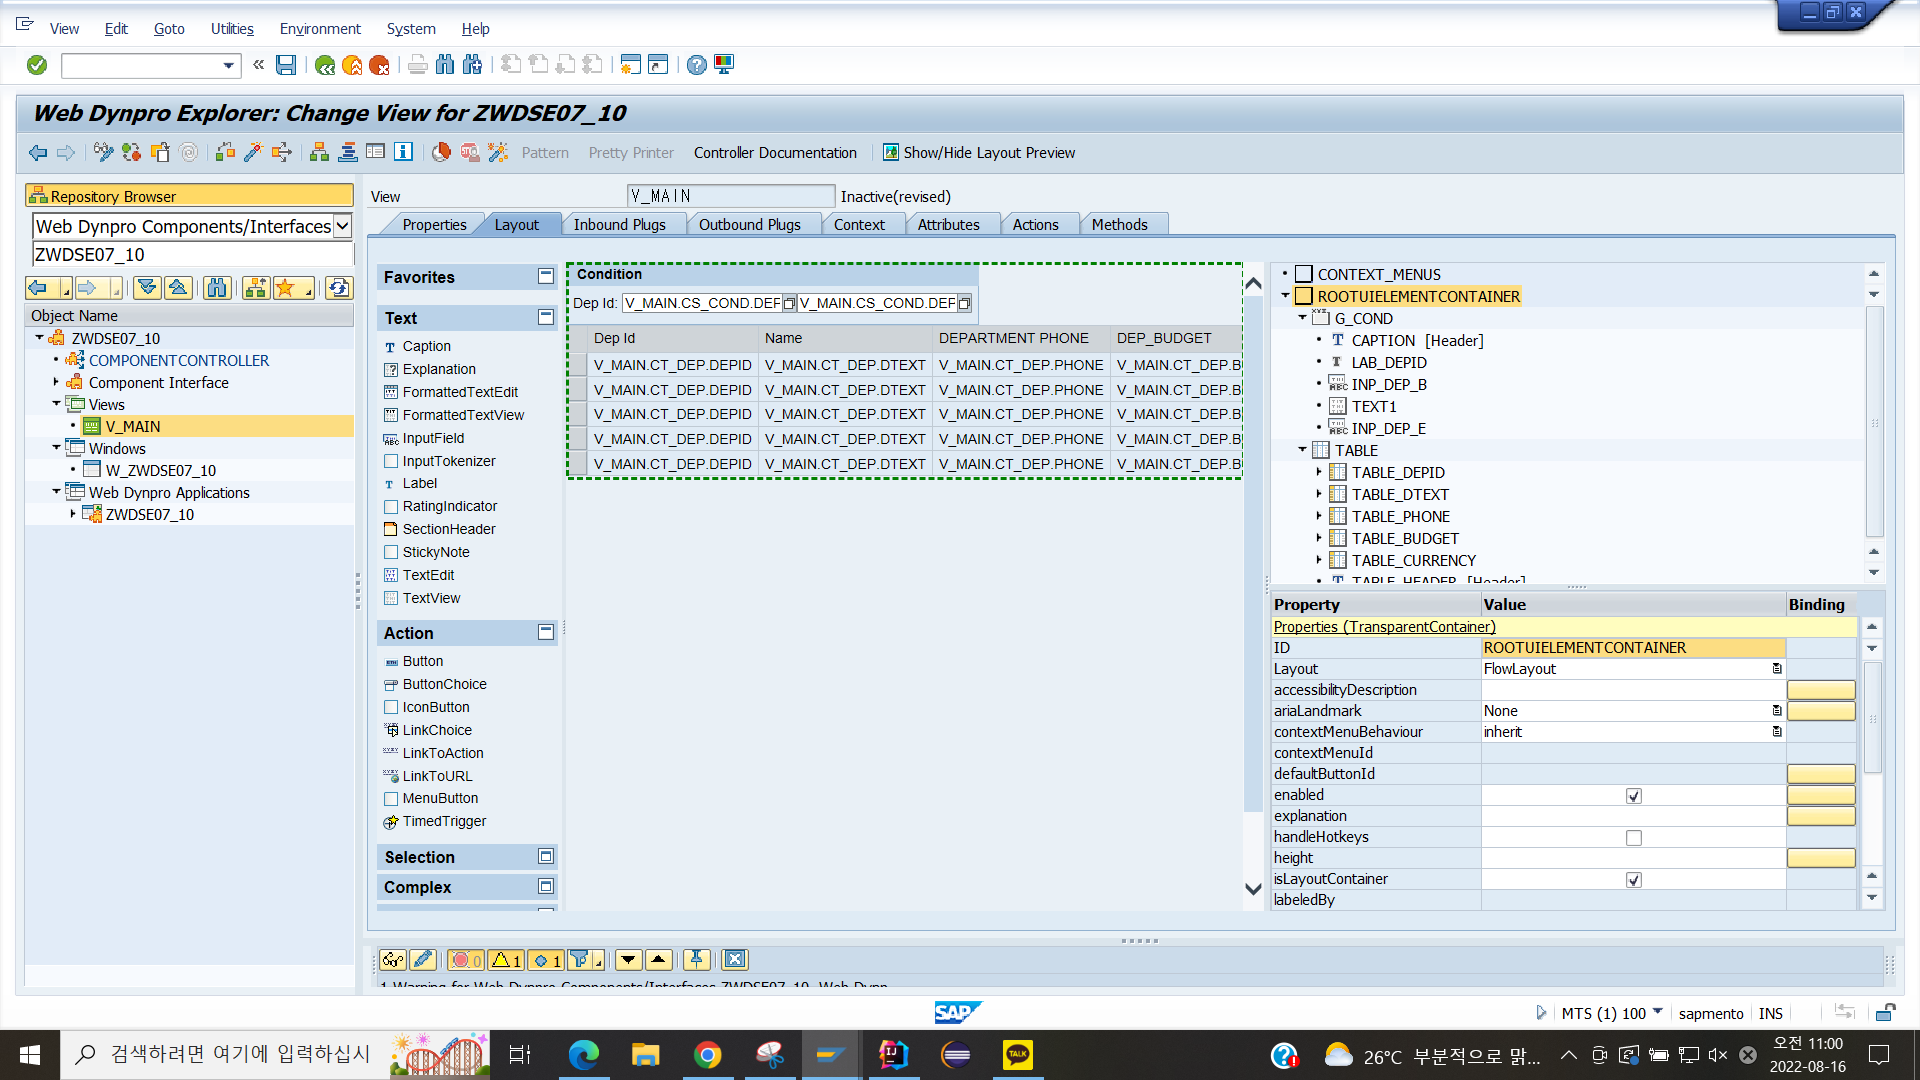The height and width of the screenshot is (1080, 1920).
Task: Pick LinkToAction from Action palette
Action: click(x=443, y=753)
